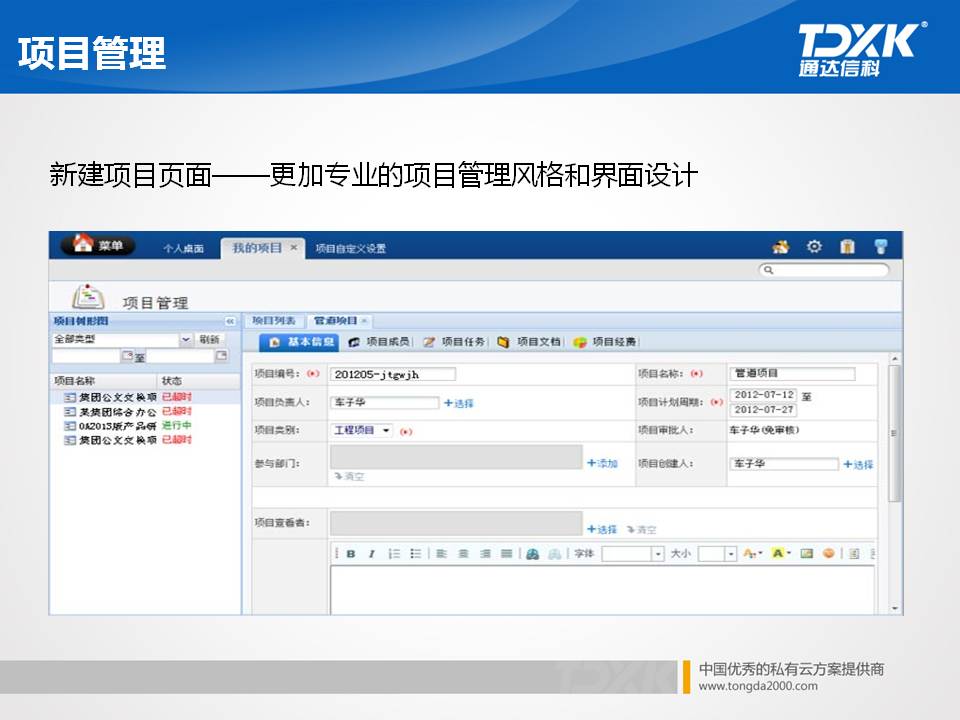Open the text color picker
960x720 pixels.
pos(752,553)
